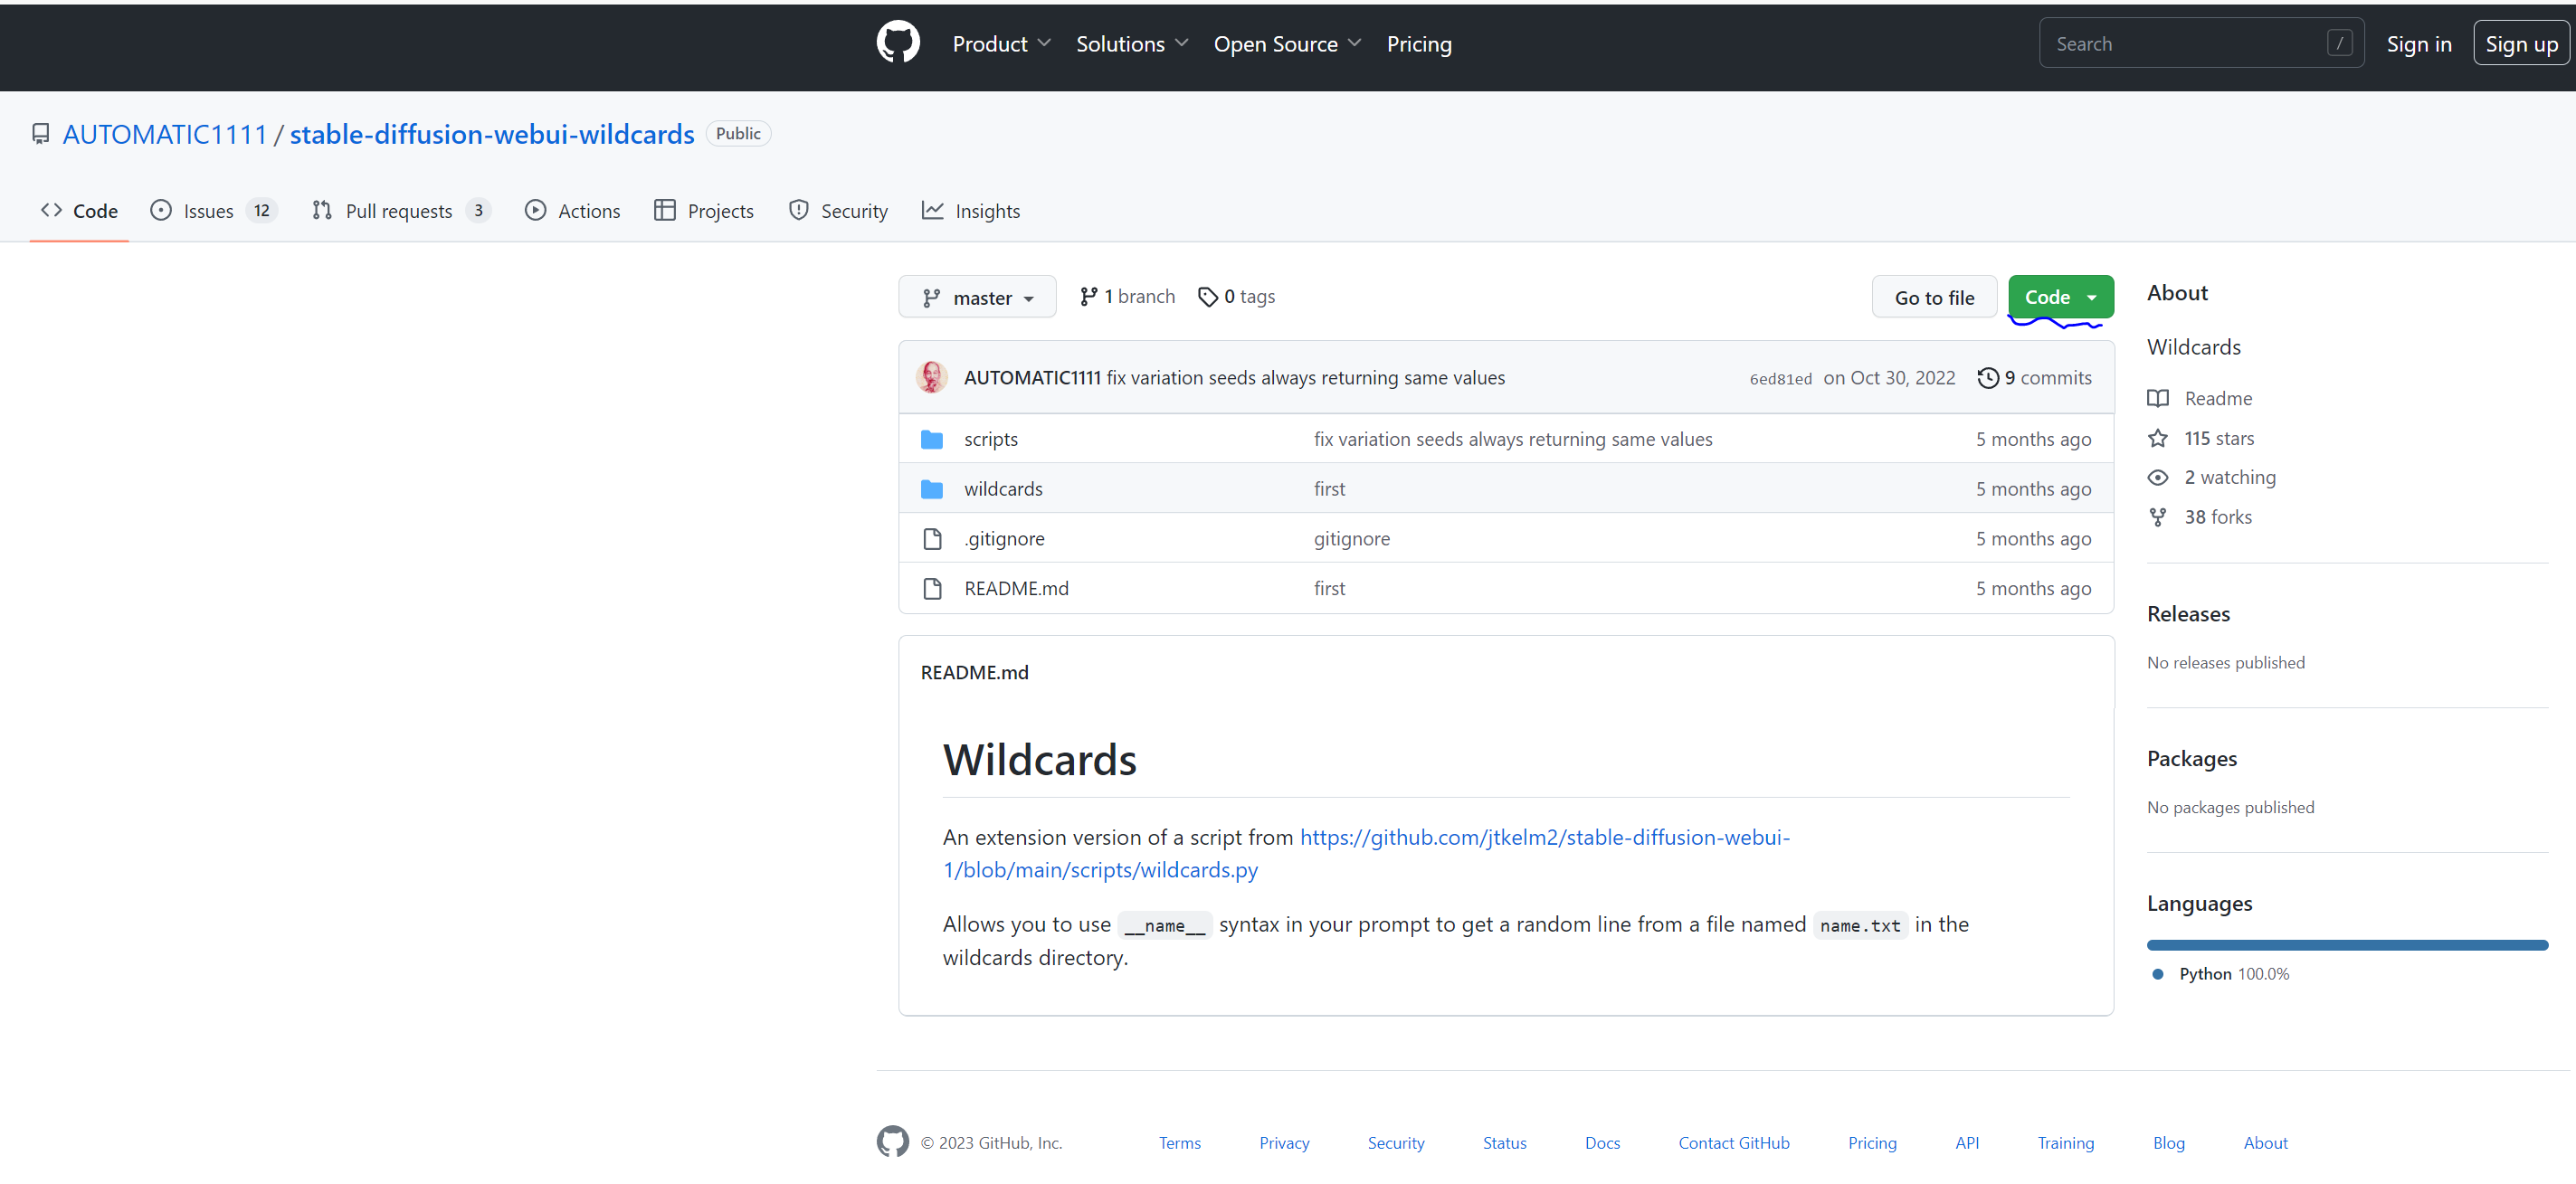The image size is (2576, 1184).
Task: Open the master branch dropdown
Action: click(x=976, y=297)
